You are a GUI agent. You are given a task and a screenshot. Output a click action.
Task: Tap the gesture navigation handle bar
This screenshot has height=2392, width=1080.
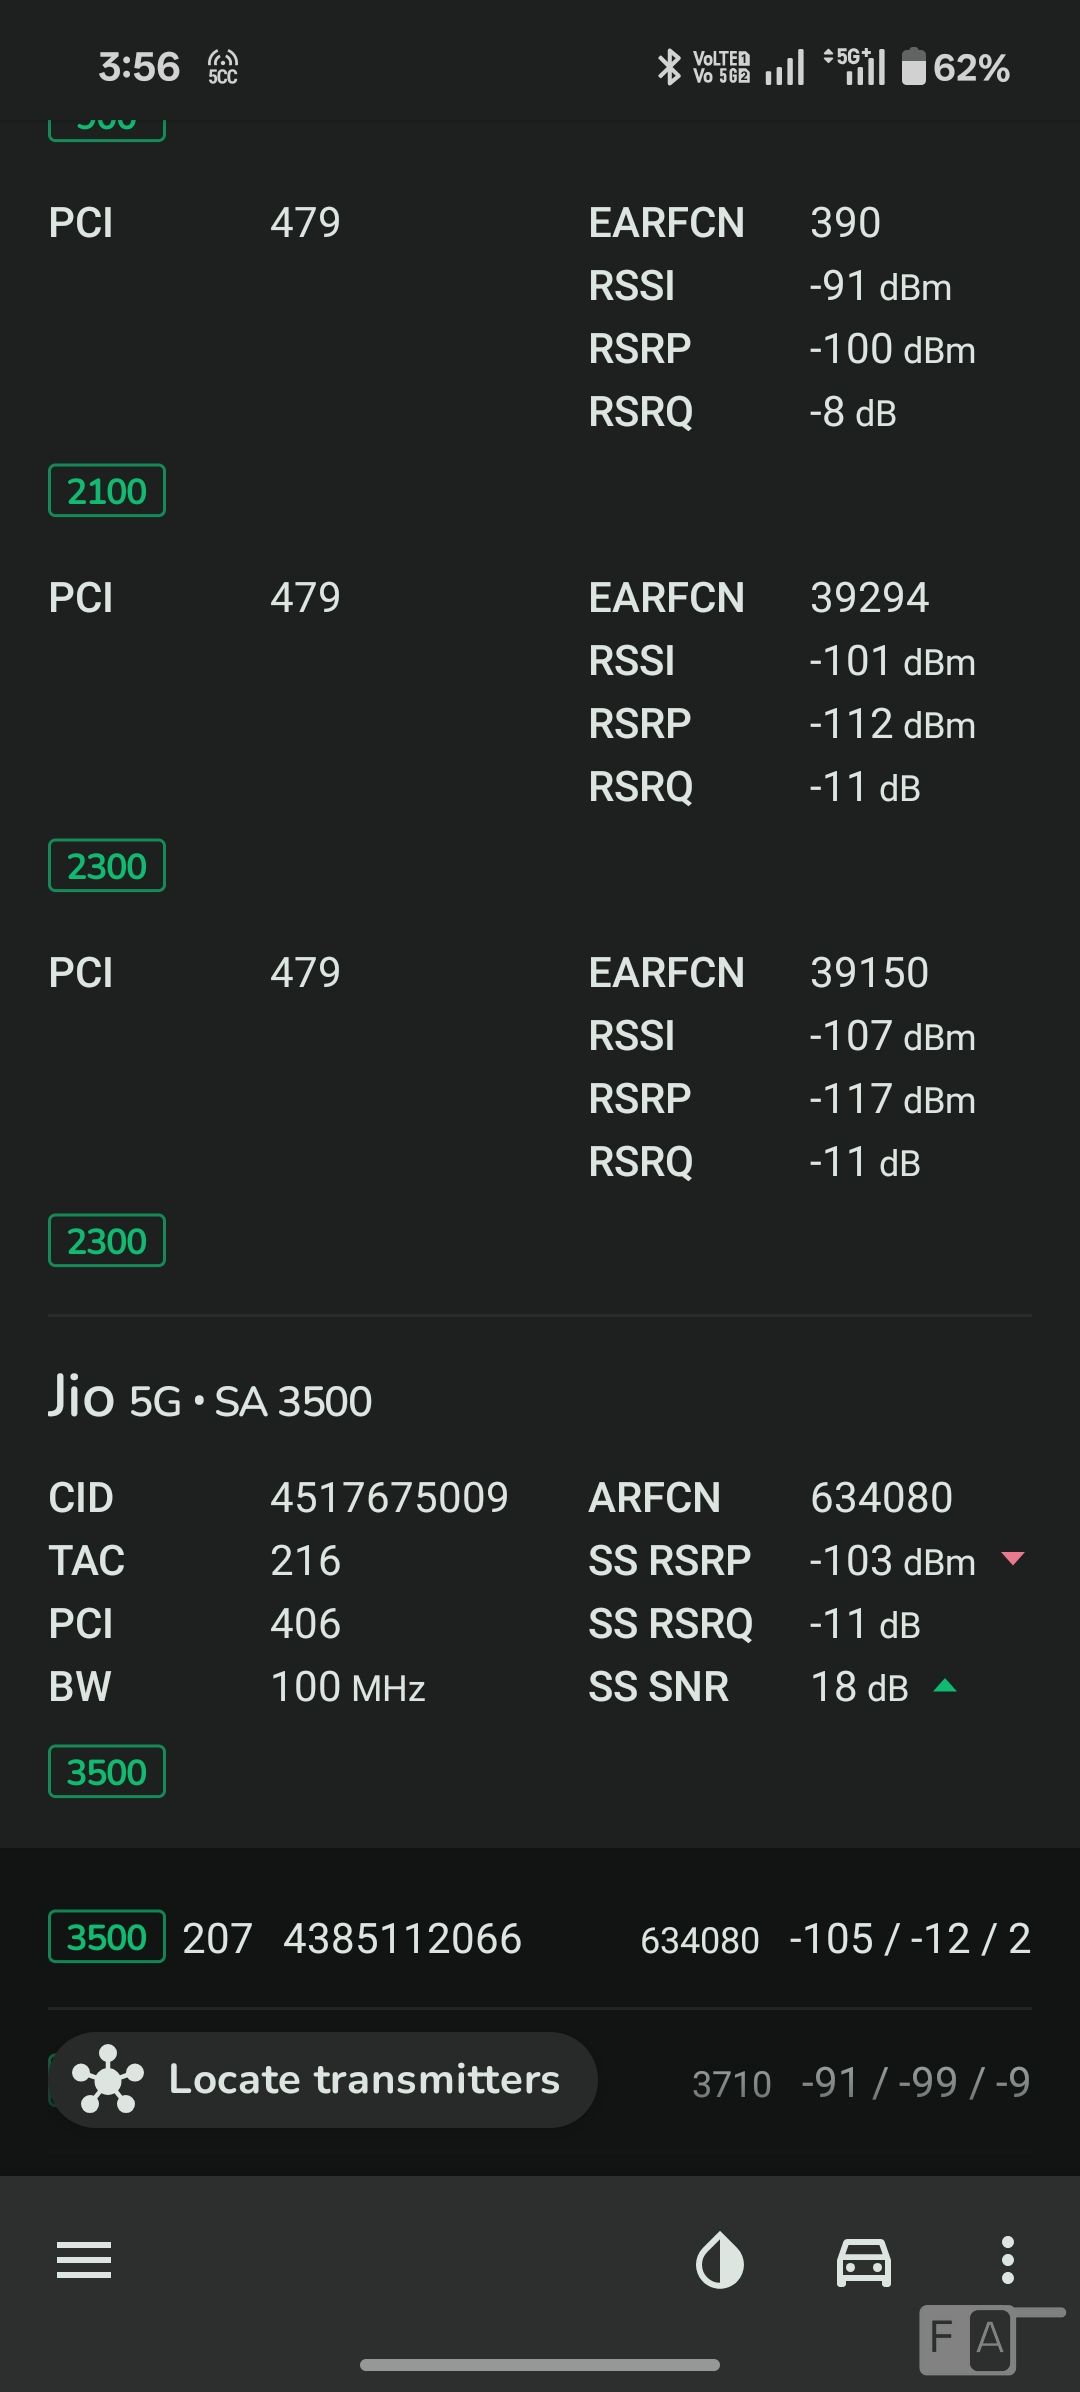point(540,2365)
